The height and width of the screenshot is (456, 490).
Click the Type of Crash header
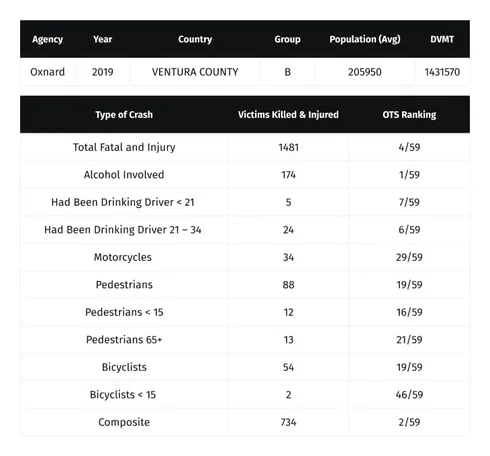click(x=124, y=115)
